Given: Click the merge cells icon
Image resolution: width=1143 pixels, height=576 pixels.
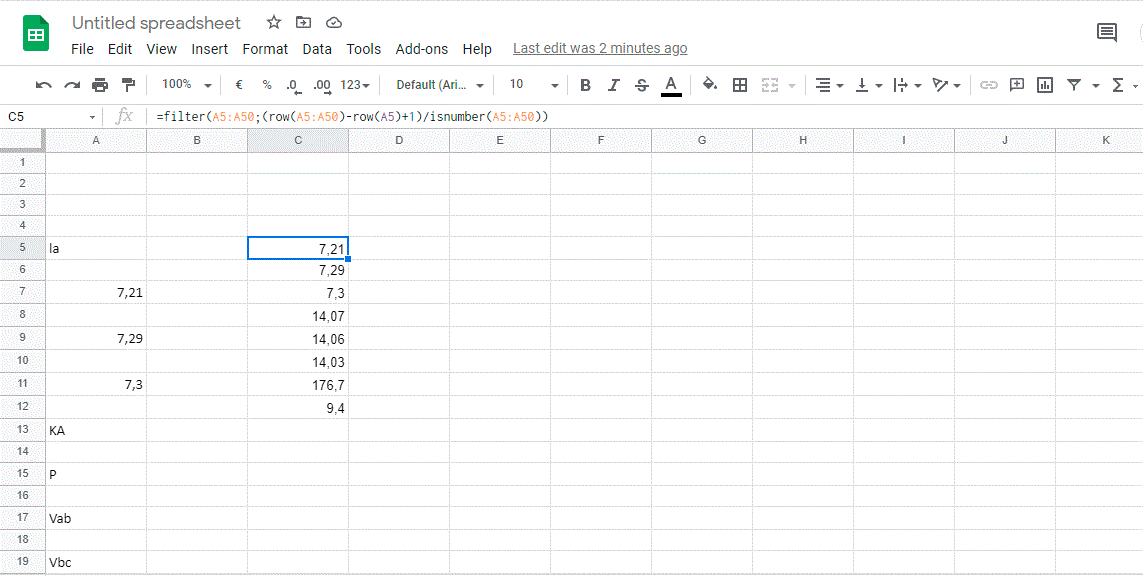Looking at the screenshot, I should pyautogui.click(x=771, y=85).
